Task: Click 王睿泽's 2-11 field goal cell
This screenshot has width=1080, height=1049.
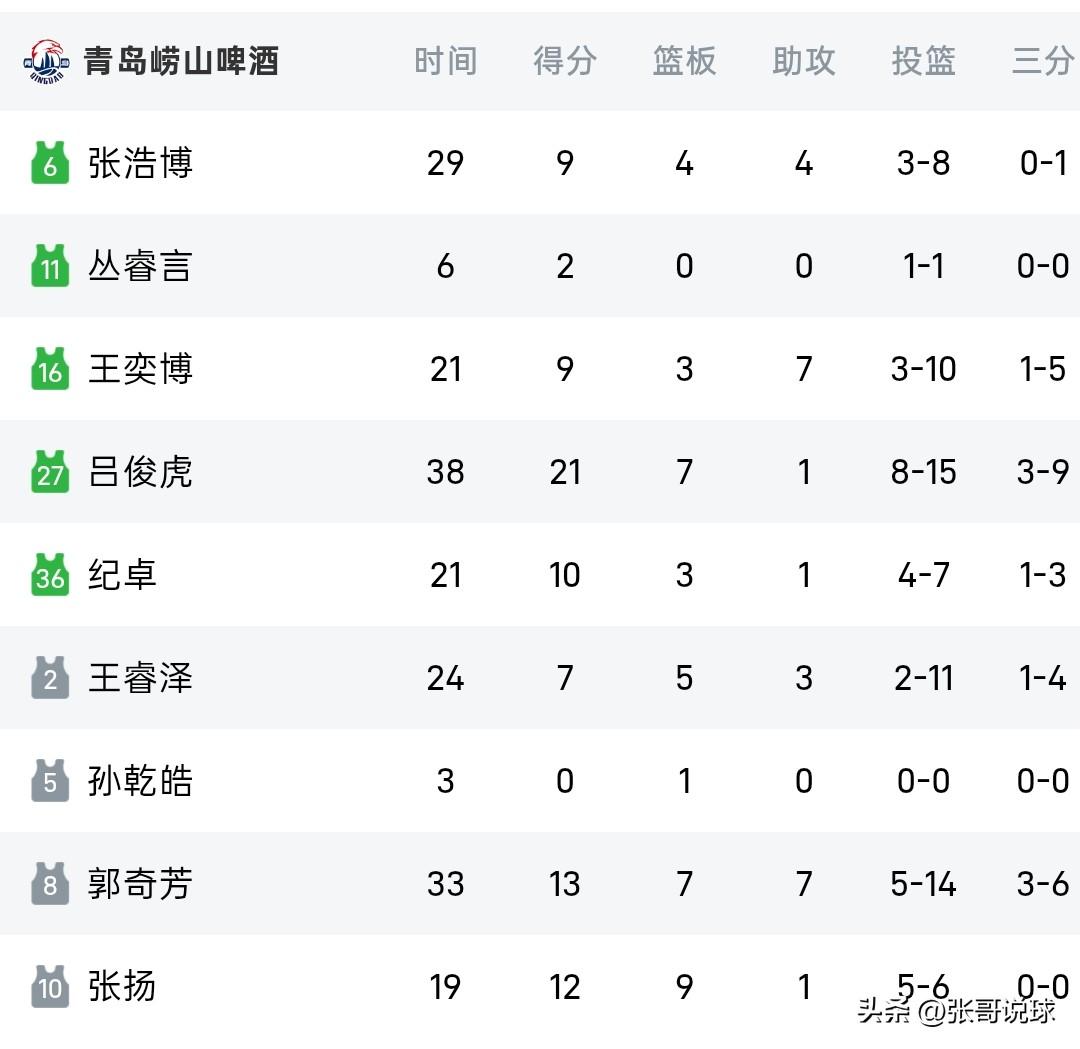Action: [x=923, y=678]
